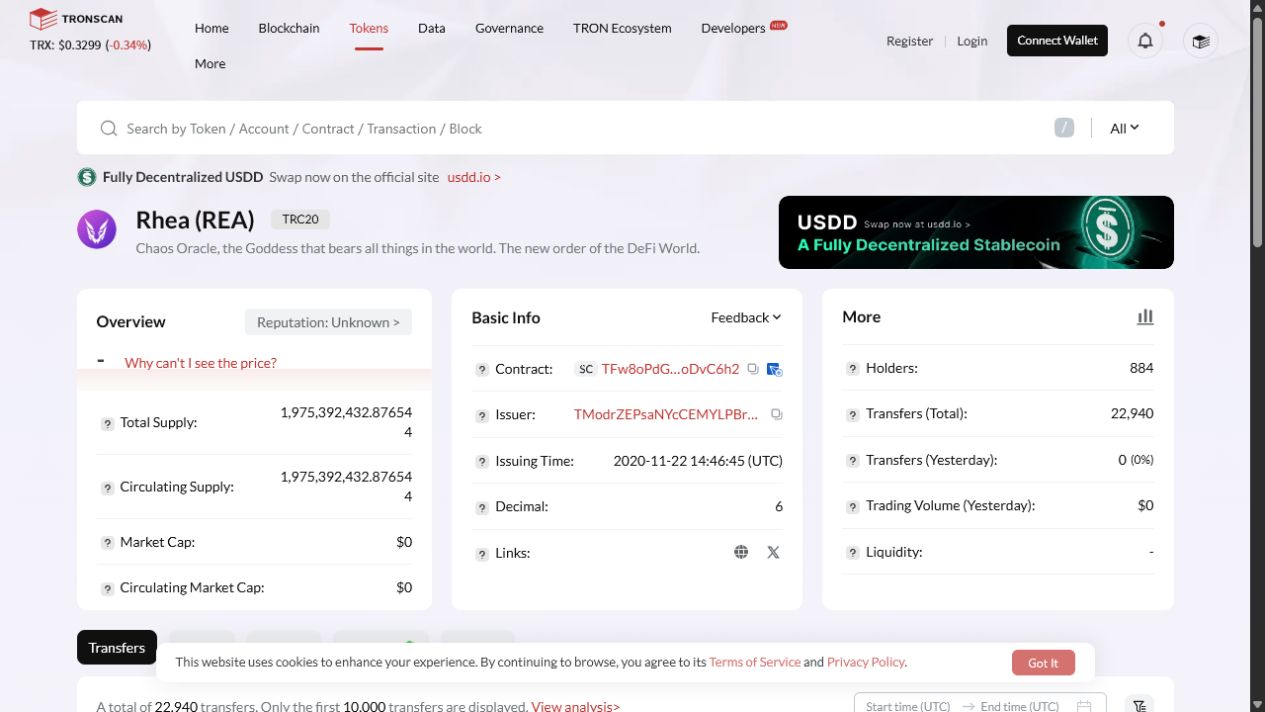Open the Governance menu
This screenshot has width=1265, height=712.
pyautogui.click(x=509, y=28)
